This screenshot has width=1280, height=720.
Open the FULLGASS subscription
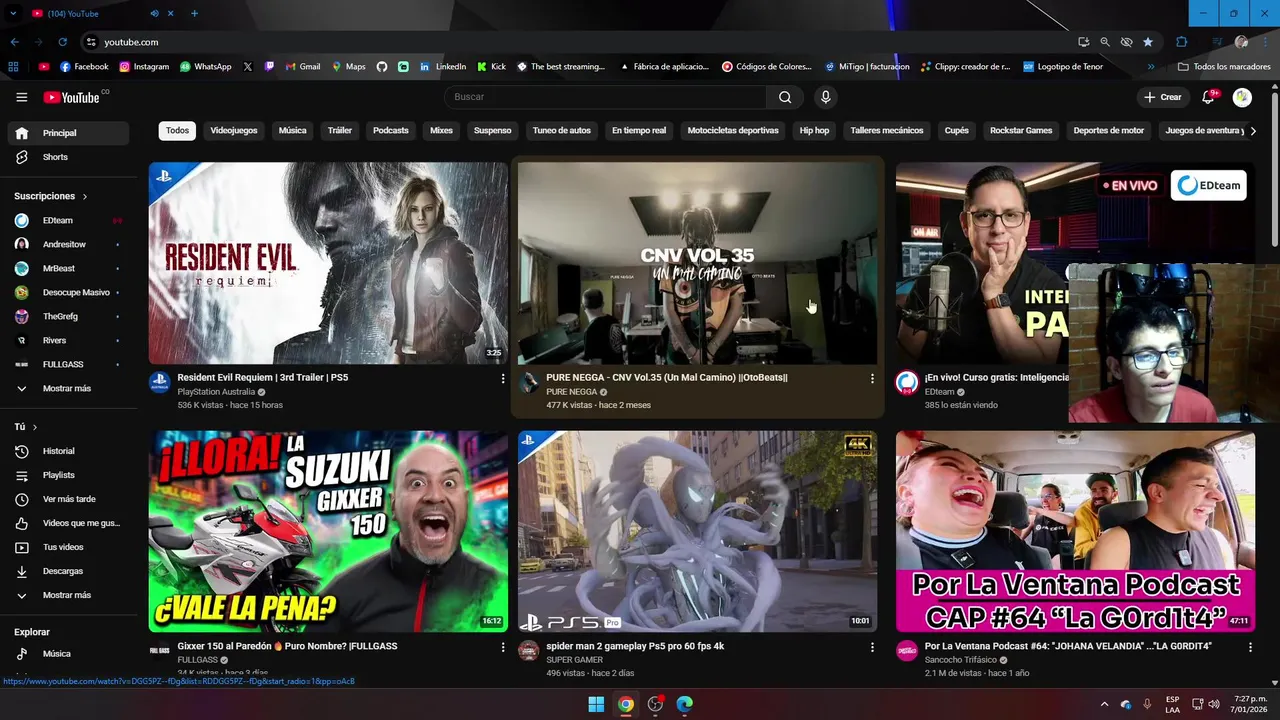pyautogui.click(x=68, y=364)
